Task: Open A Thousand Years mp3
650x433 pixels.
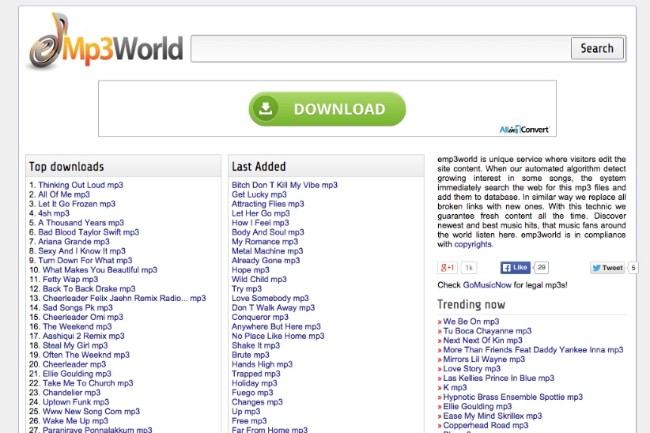Action: pos(81,223)
